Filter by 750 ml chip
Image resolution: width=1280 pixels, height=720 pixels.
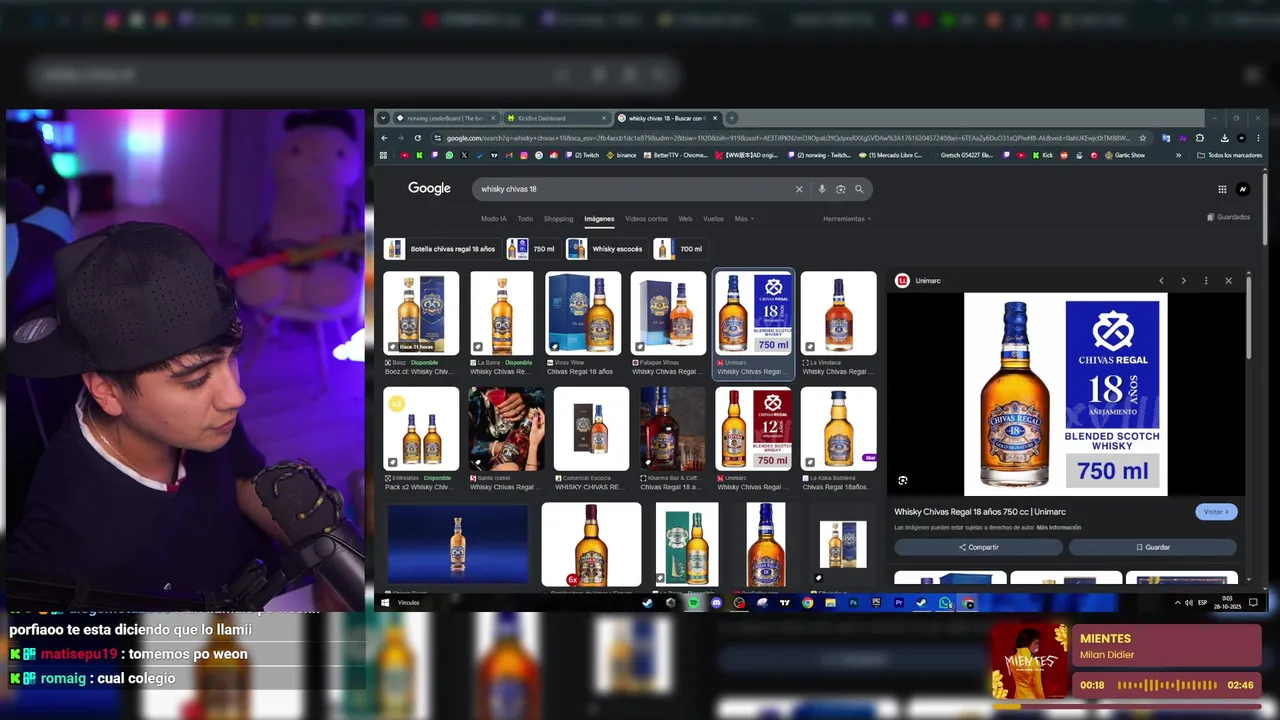coord(533,249)
